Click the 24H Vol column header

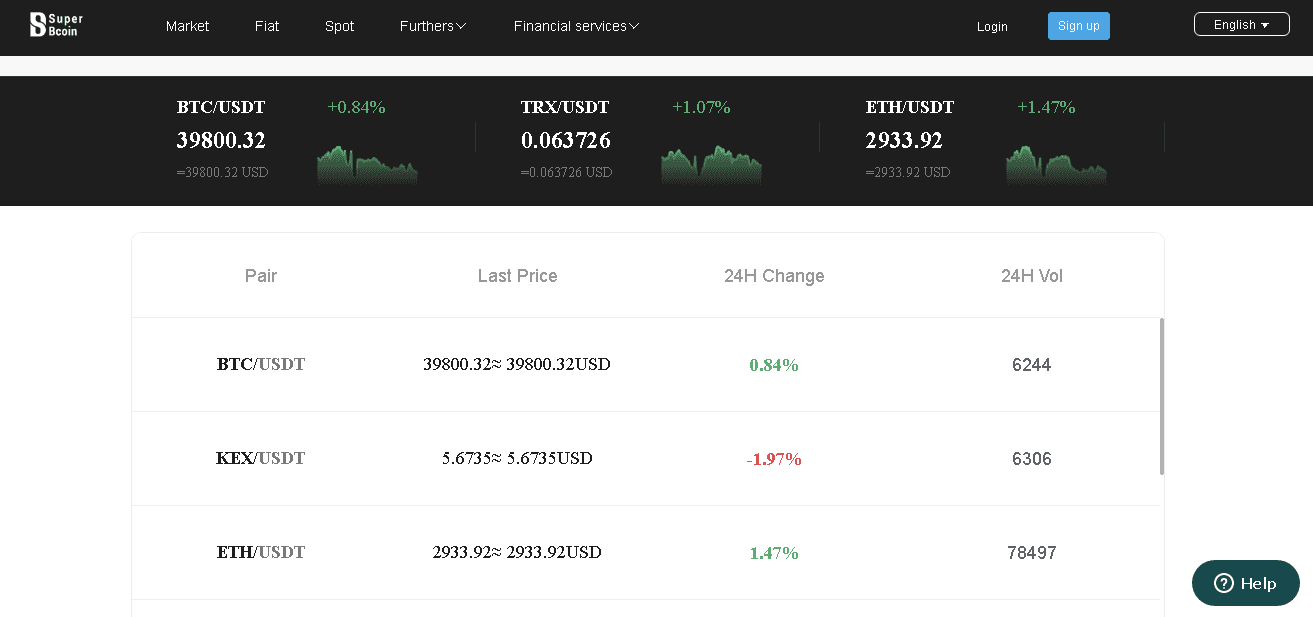(1031, 276)
